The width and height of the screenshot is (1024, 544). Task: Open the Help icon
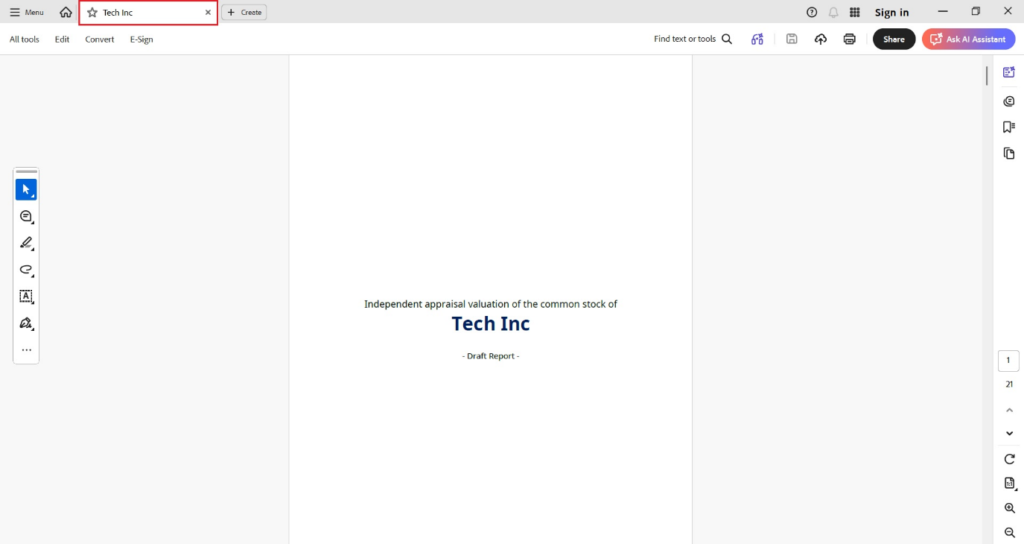coord(811,12)
